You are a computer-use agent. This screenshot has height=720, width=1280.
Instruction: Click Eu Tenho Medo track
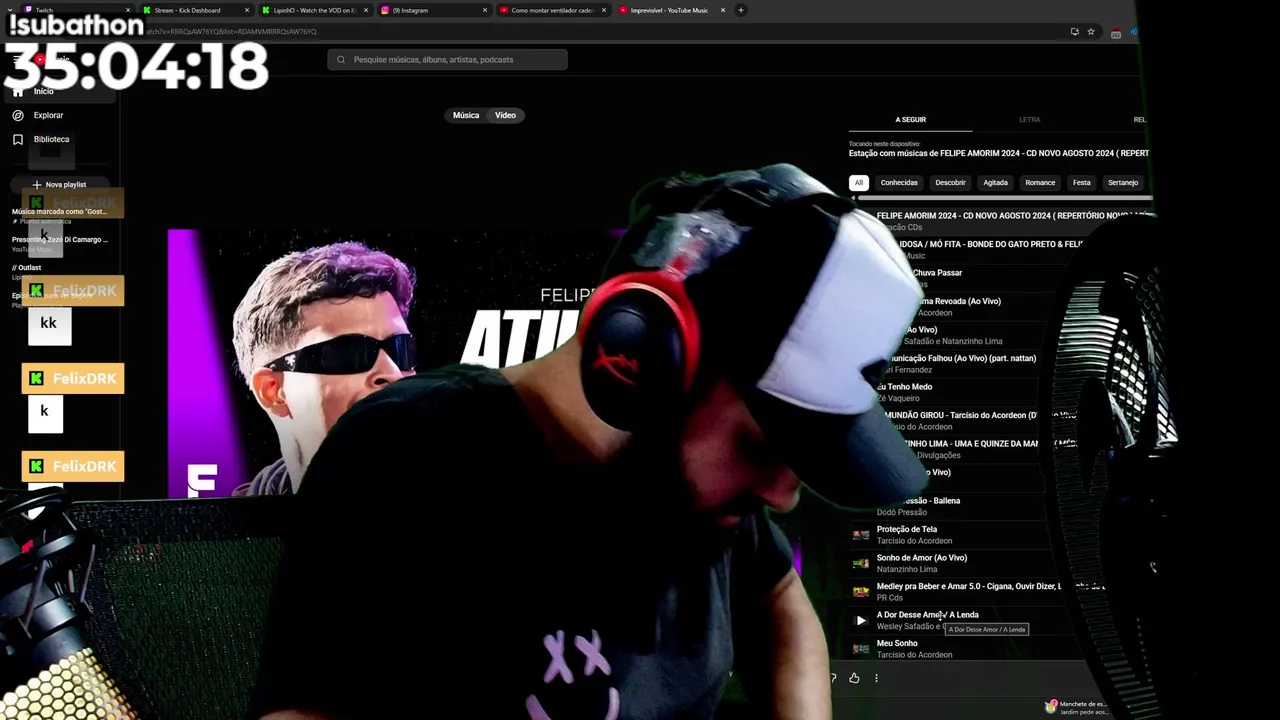[905, 387]
